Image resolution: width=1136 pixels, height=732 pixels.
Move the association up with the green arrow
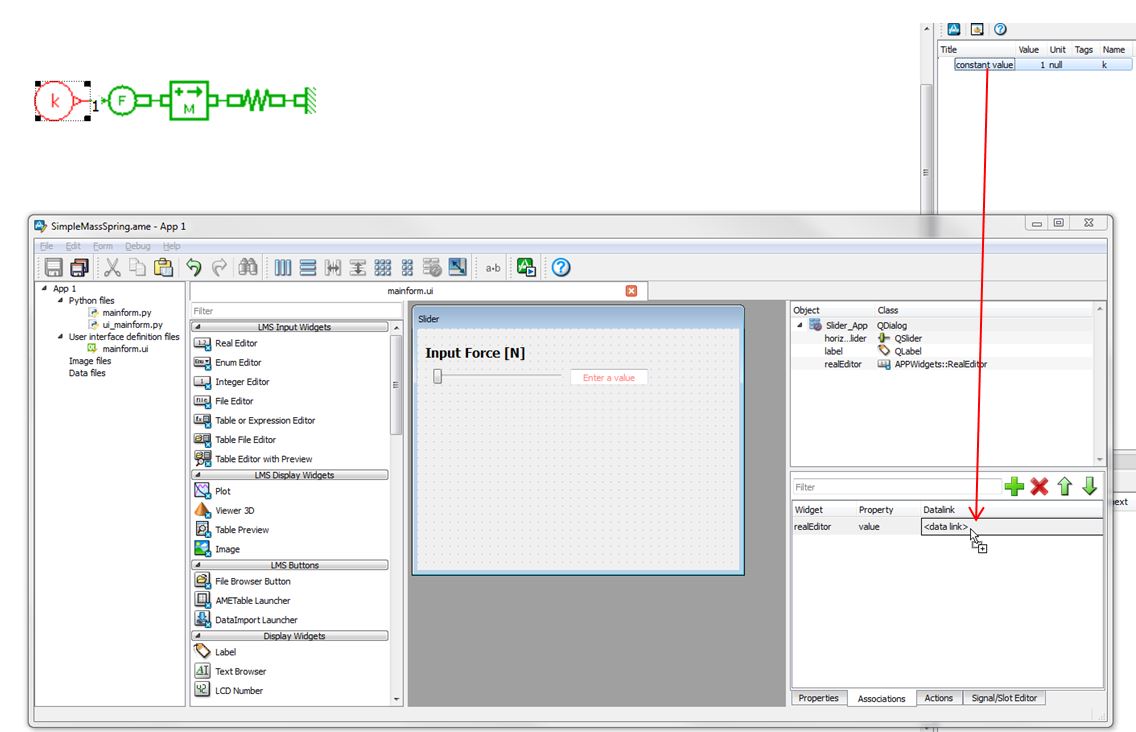point(1065,486)
